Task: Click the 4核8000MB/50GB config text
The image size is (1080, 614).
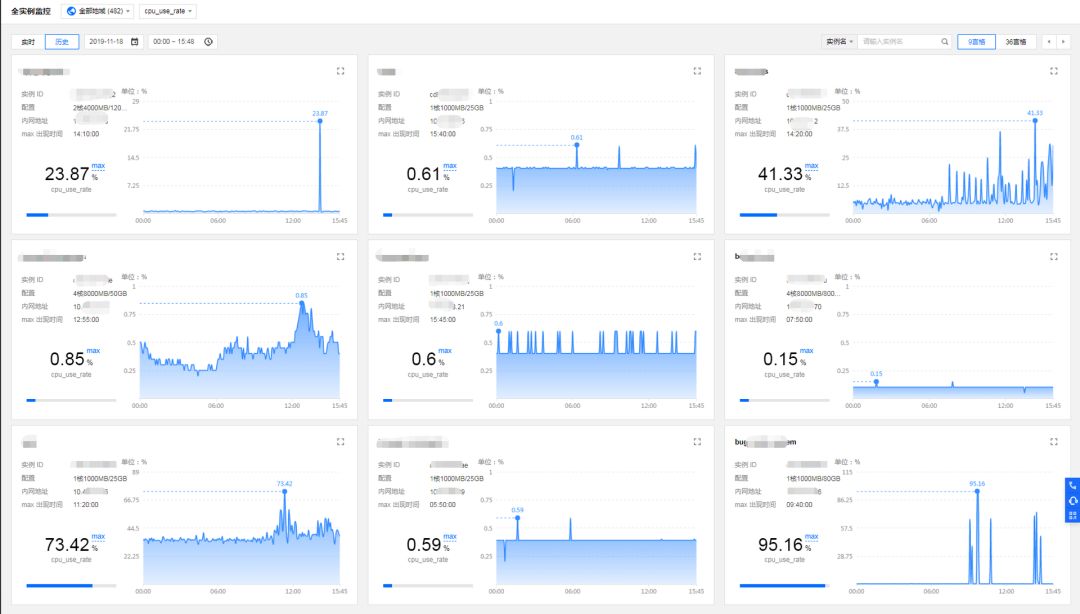Action: point(100,293)
